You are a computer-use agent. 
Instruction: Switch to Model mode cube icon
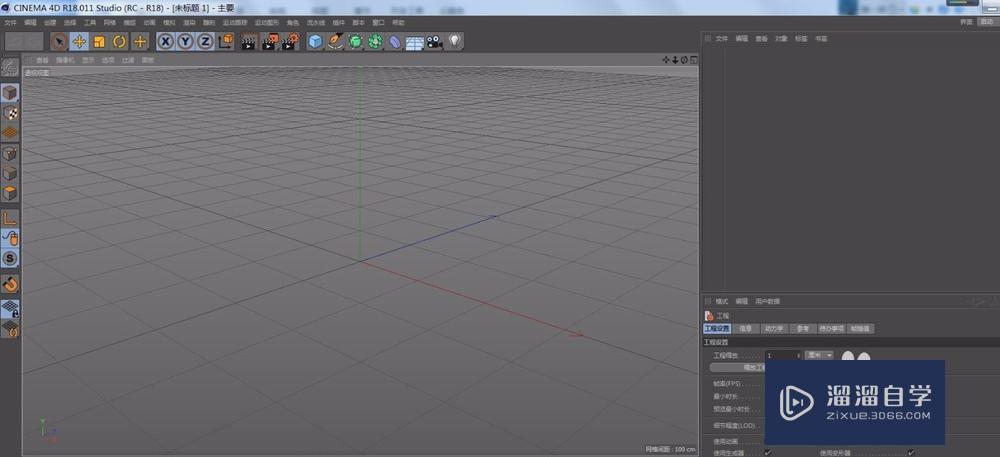10,93
